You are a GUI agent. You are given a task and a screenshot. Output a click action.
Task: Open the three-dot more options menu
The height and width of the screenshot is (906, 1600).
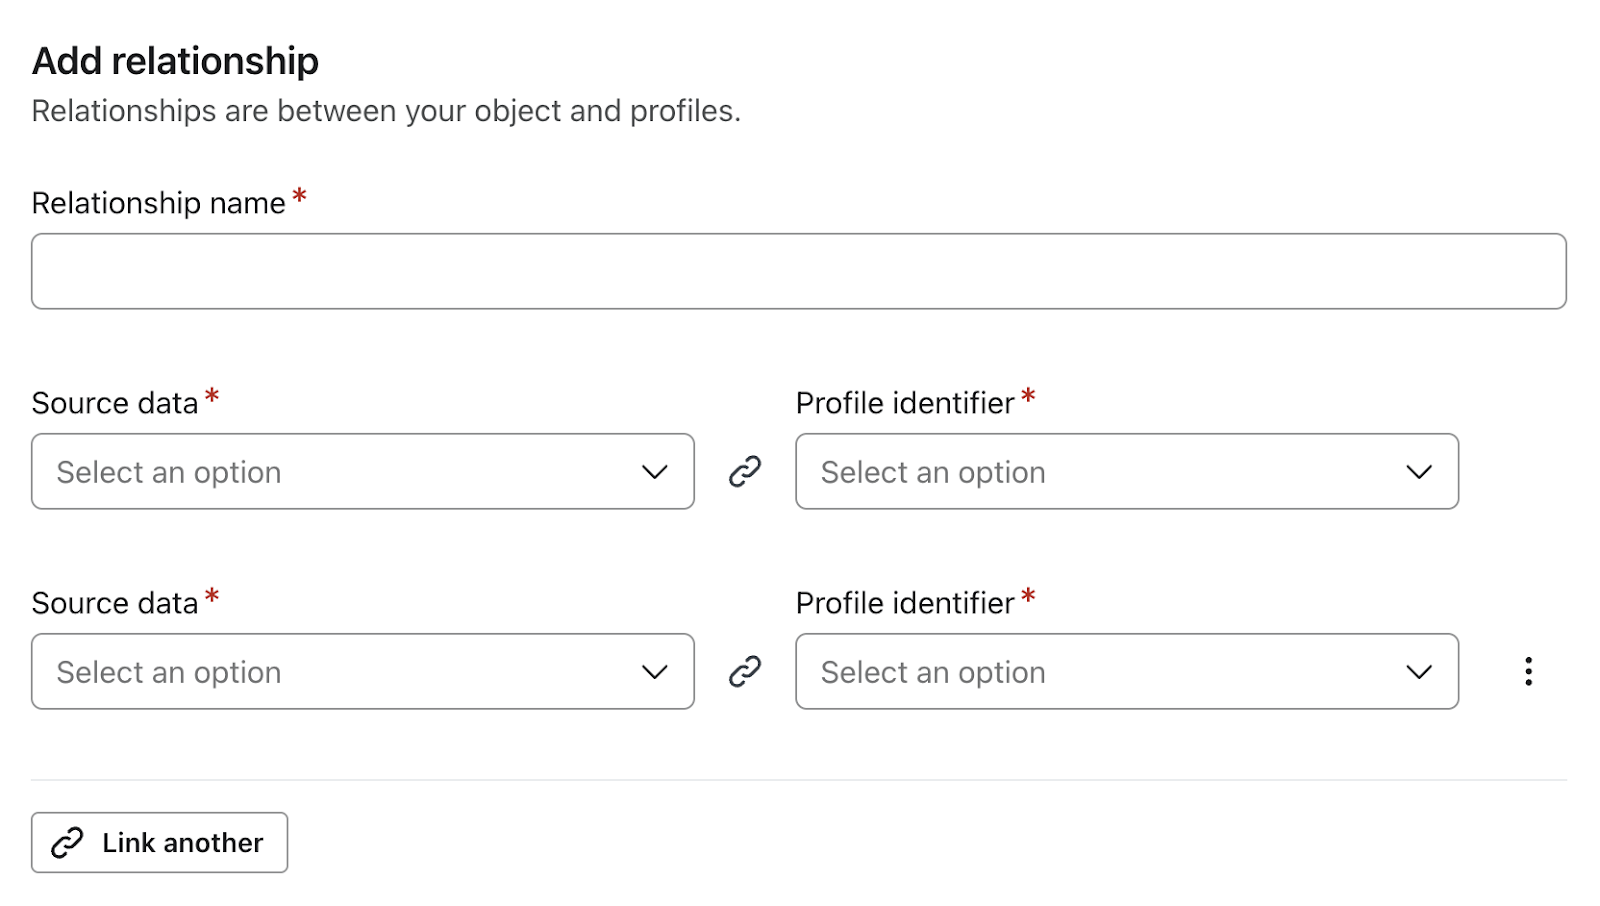click(1528, 671)
